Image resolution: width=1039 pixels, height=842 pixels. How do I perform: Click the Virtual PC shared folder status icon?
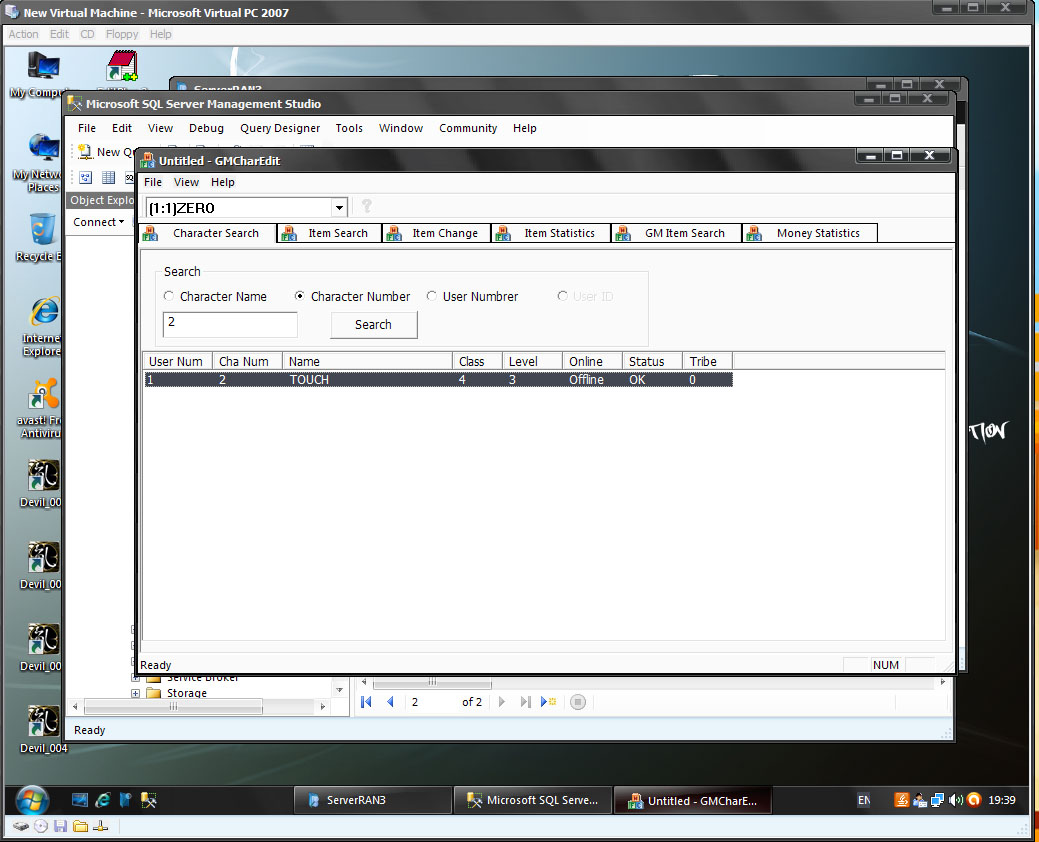[81, 826]
